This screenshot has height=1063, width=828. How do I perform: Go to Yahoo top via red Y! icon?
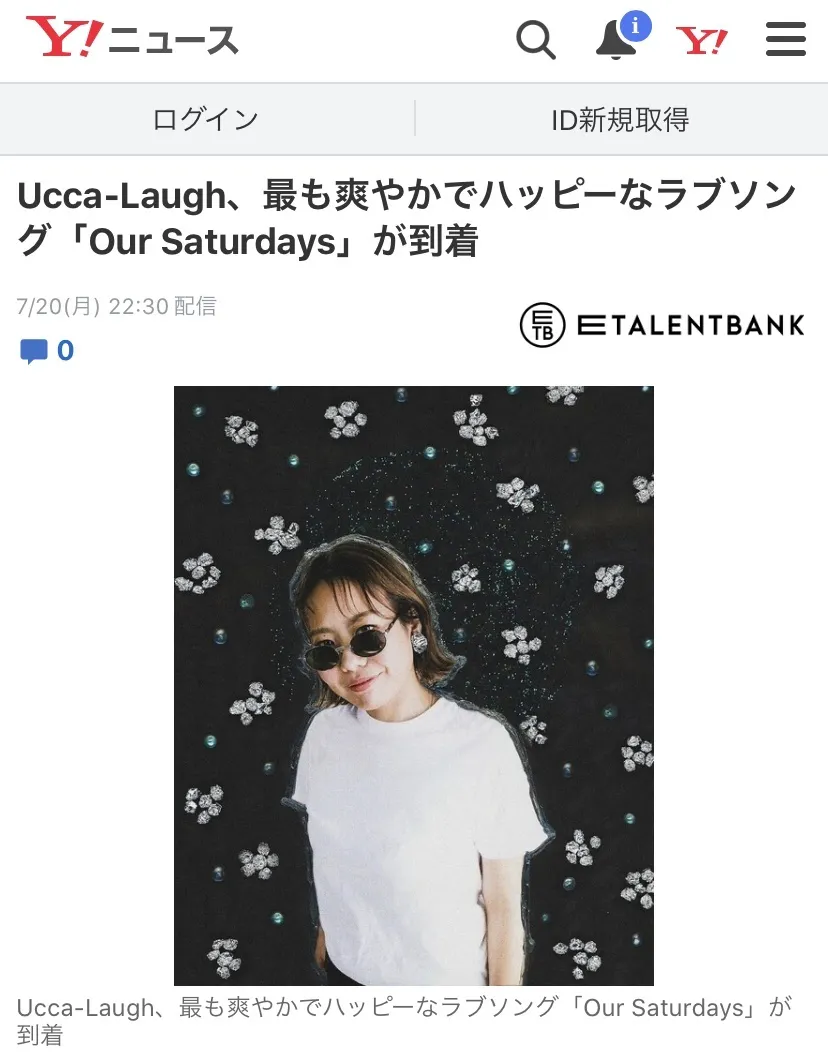702,41
